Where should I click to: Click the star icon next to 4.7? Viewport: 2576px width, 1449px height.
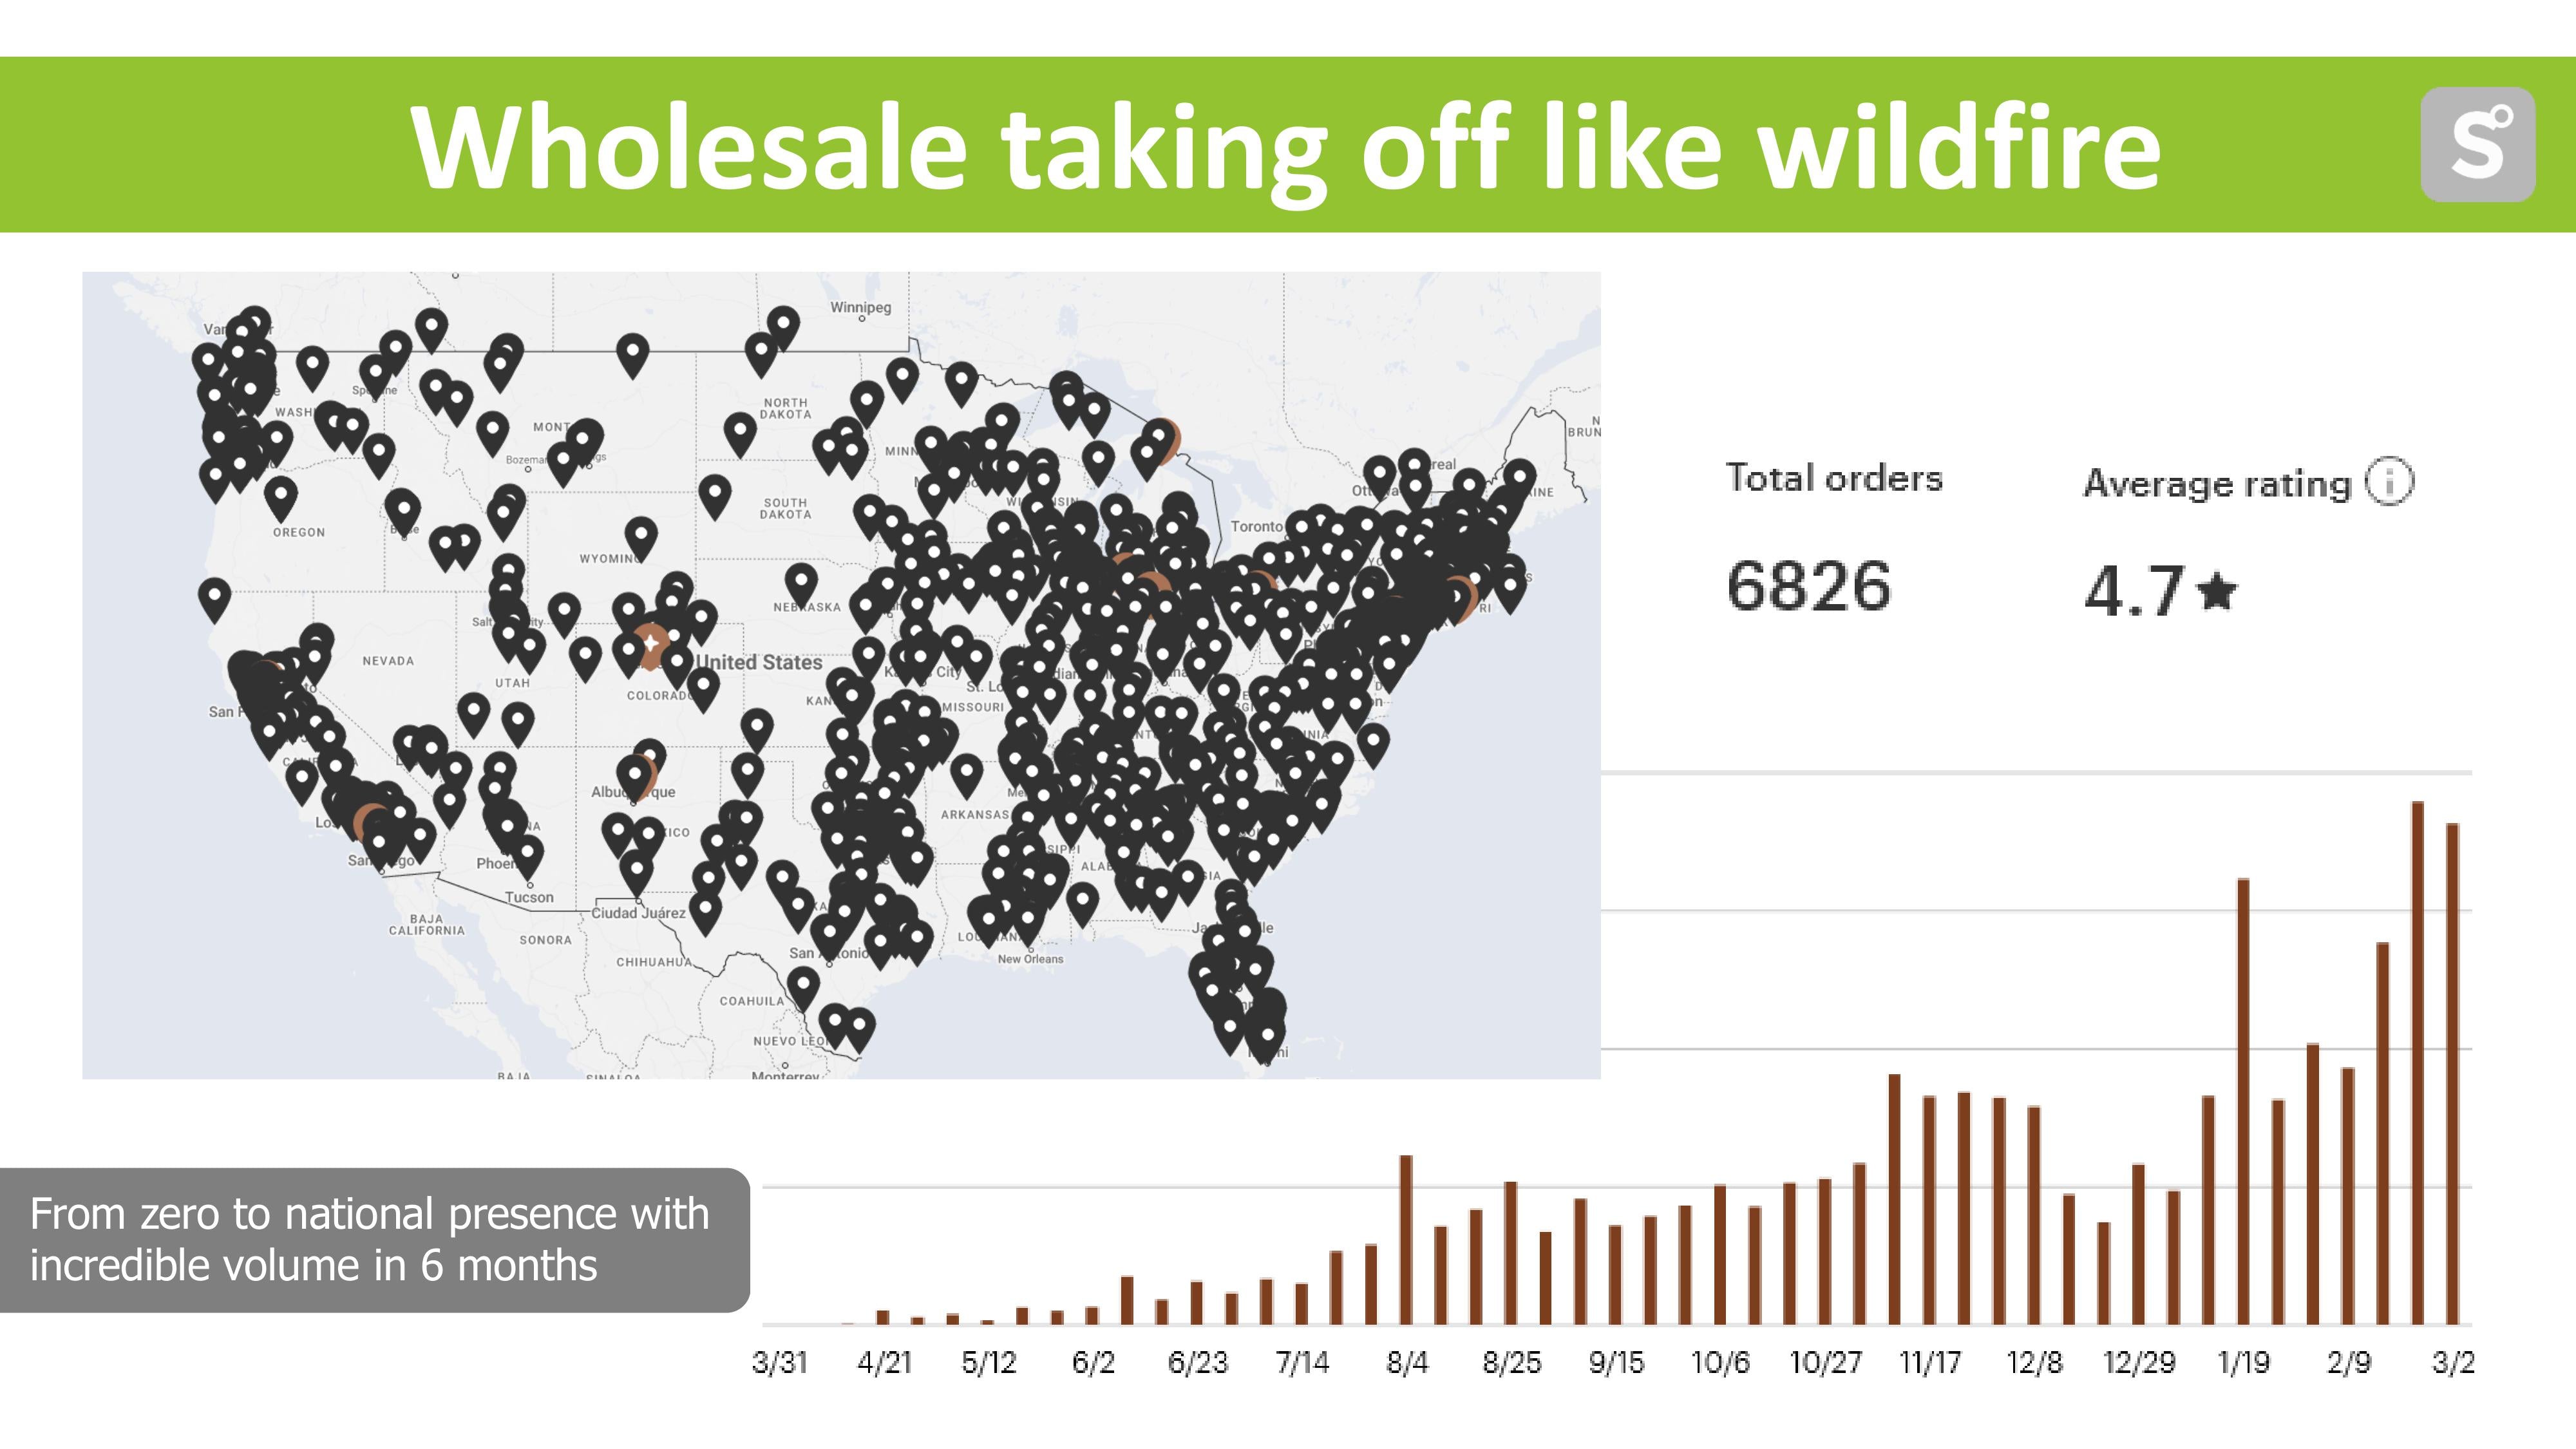point(2217,591)
